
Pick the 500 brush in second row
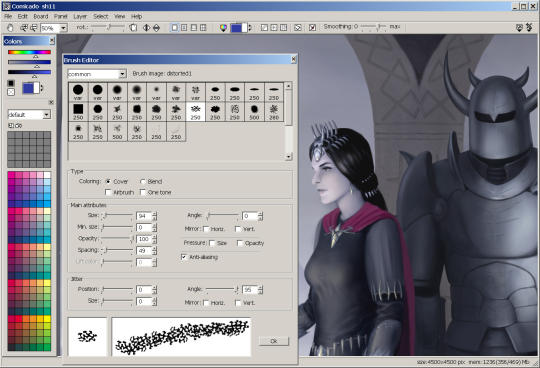[254, 112]
